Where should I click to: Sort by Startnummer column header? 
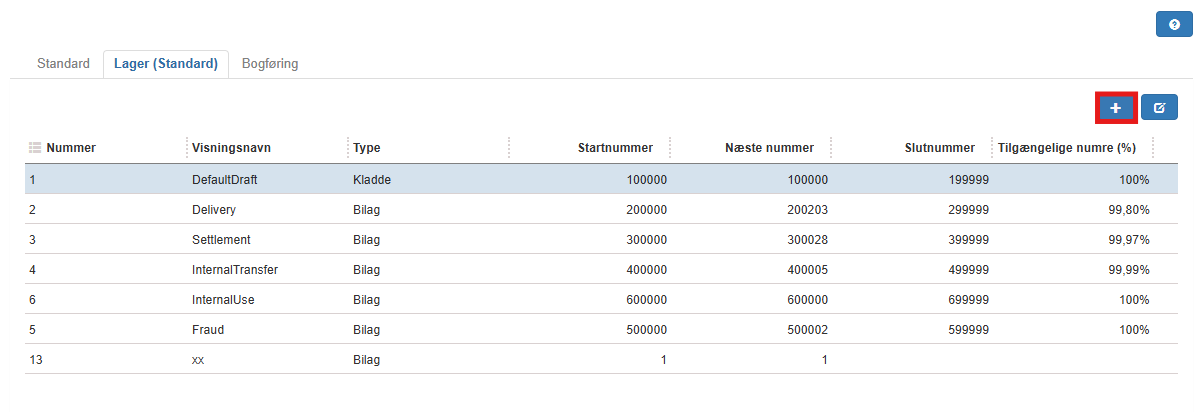point(615,148)
